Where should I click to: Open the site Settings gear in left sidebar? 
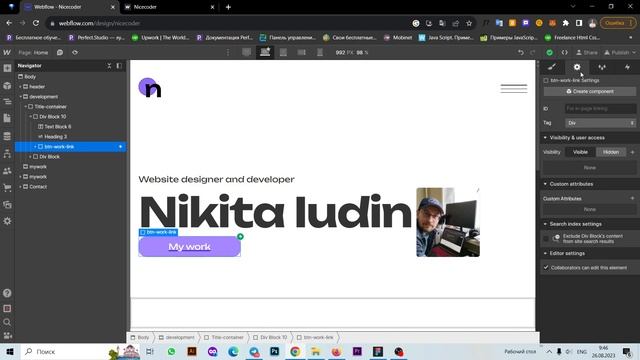pyautogui.click(x=7, y=221)
